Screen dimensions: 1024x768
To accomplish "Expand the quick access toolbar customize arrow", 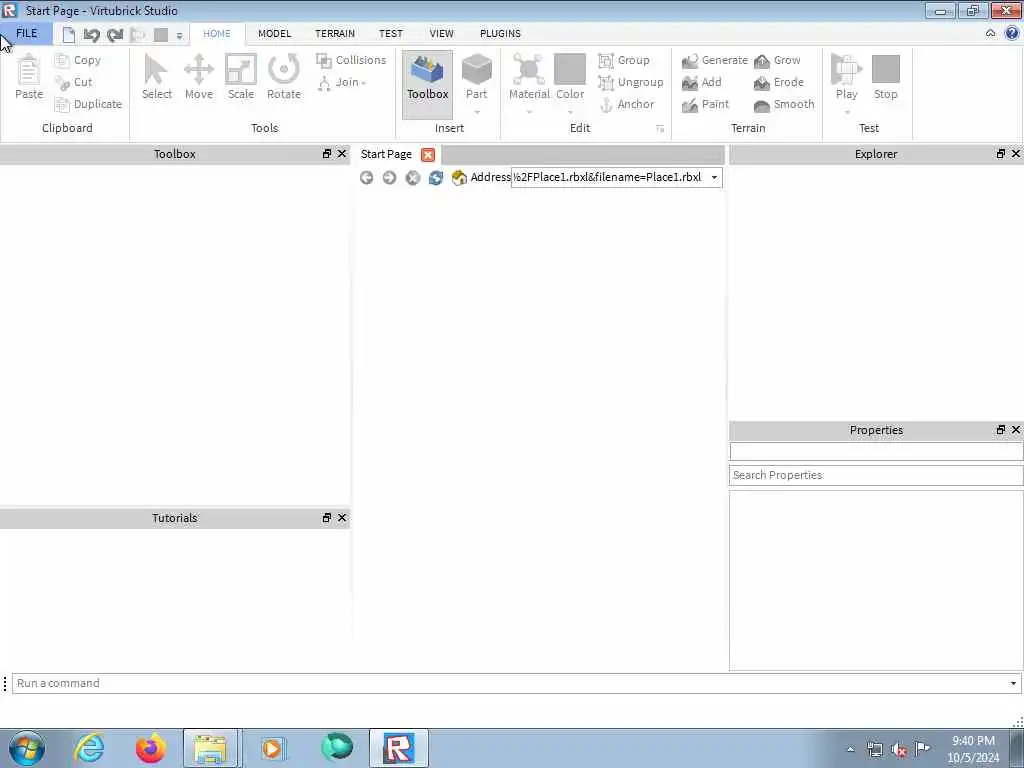I will [180, 36].
